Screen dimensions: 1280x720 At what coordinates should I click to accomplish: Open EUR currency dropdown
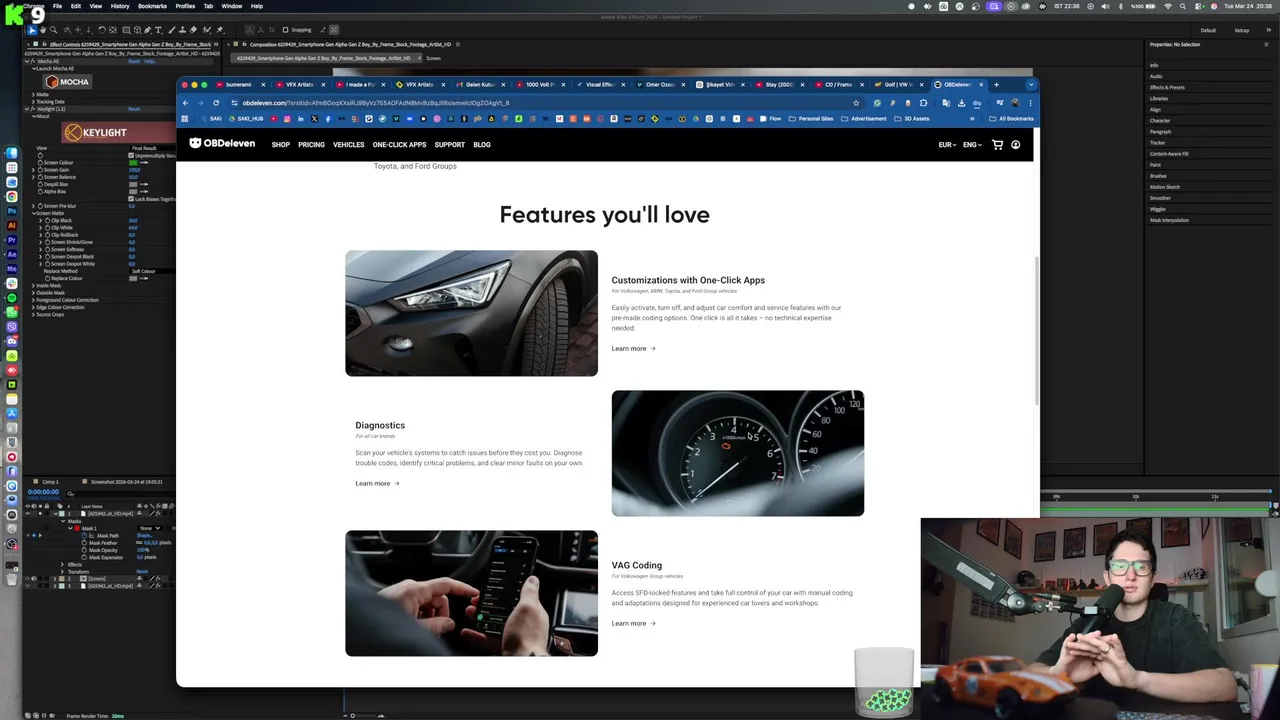946,145
